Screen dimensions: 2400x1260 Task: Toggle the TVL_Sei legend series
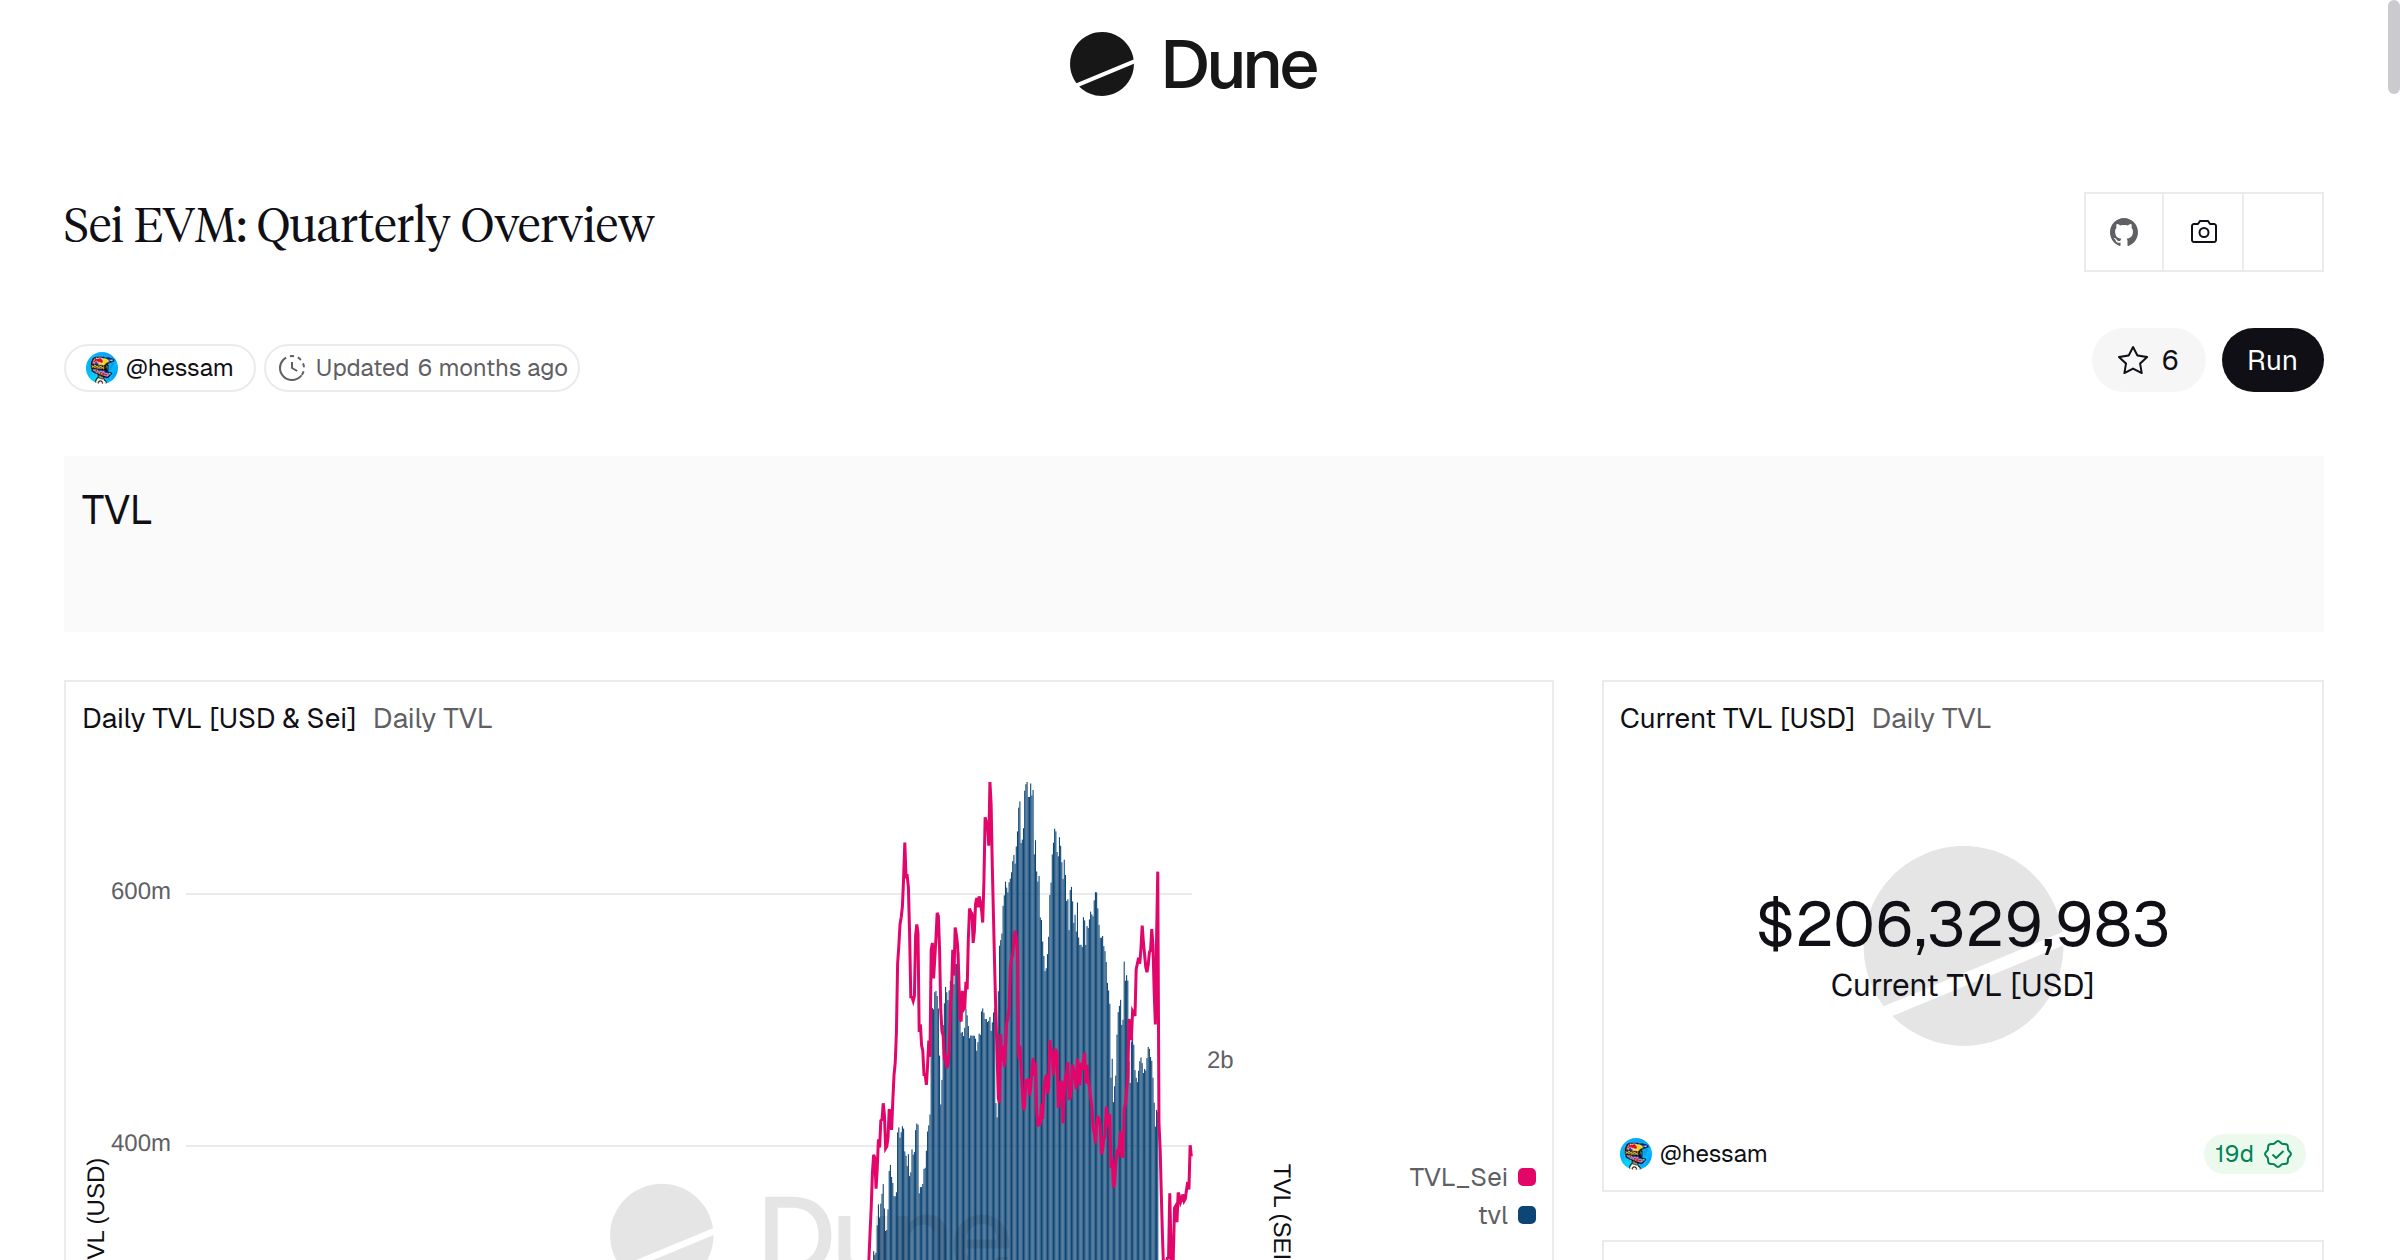point(1457,1177)
